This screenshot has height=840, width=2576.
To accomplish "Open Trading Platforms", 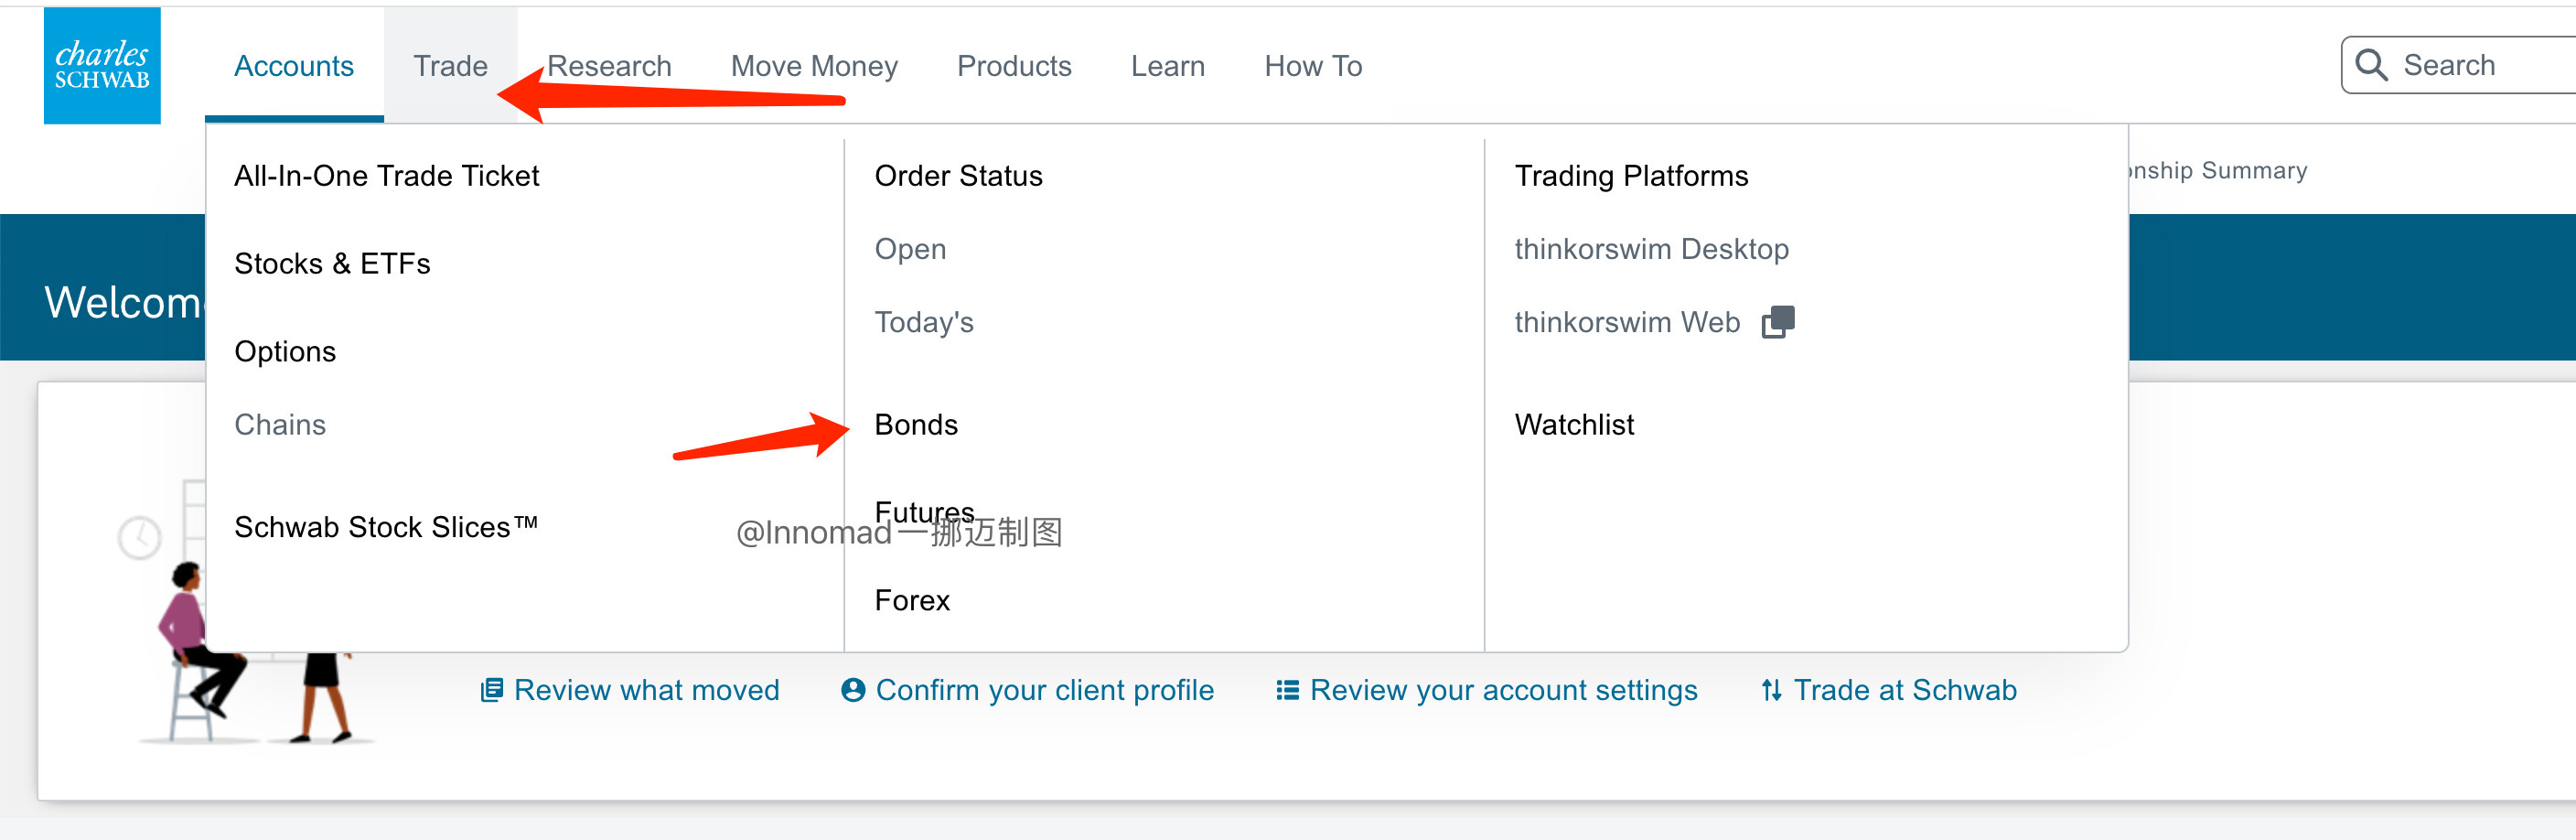I will click(1631, 176).
